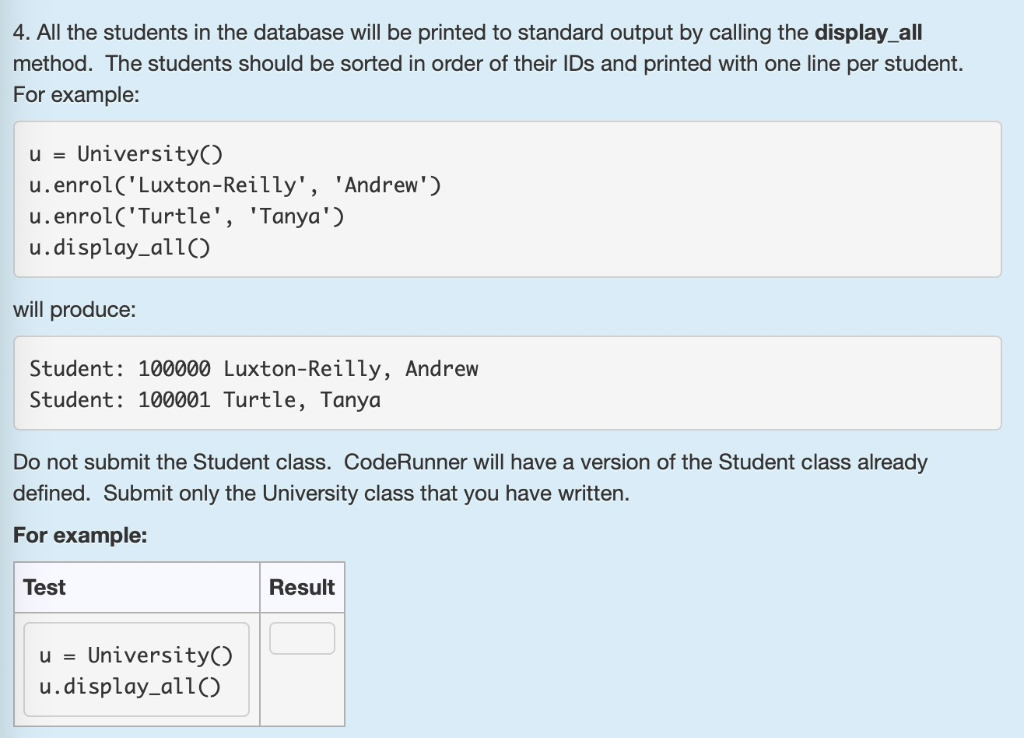This screenshot has width=1024, height=738.
Task: Click the Test column header
Action: [44, 587]
